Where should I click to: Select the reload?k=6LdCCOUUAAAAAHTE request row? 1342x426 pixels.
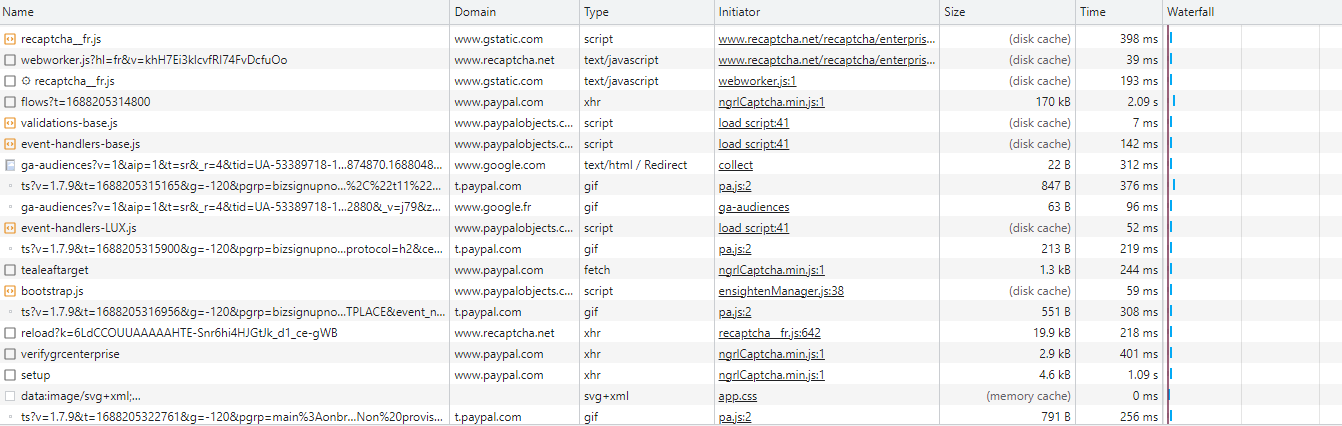coord(180,333)
